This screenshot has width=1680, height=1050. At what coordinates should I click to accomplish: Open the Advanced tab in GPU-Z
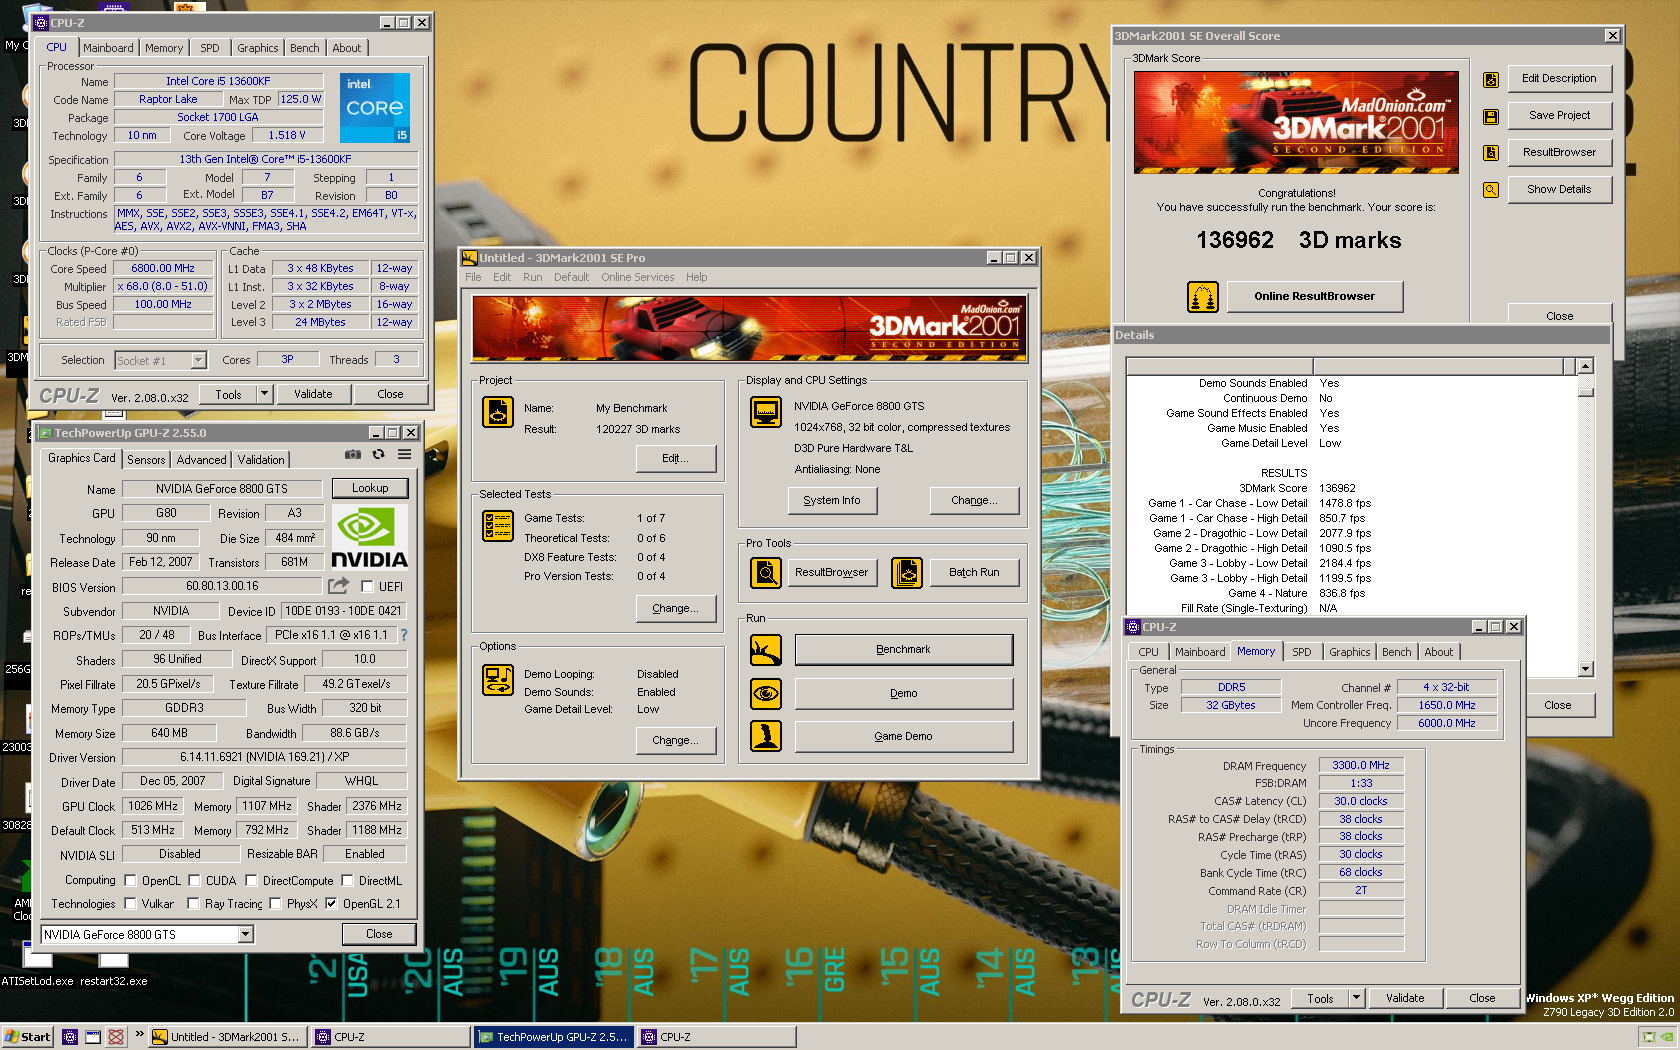tap(202, 460)
